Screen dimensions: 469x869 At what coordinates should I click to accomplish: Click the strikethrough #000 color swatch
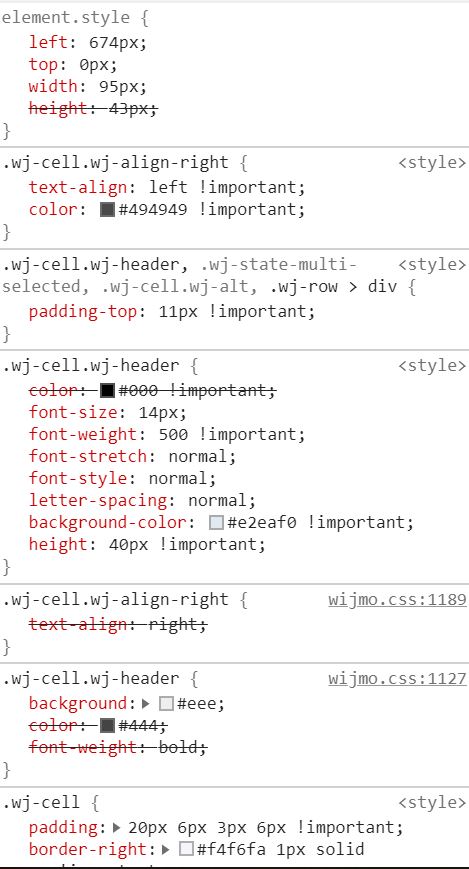tap(107, 391)
